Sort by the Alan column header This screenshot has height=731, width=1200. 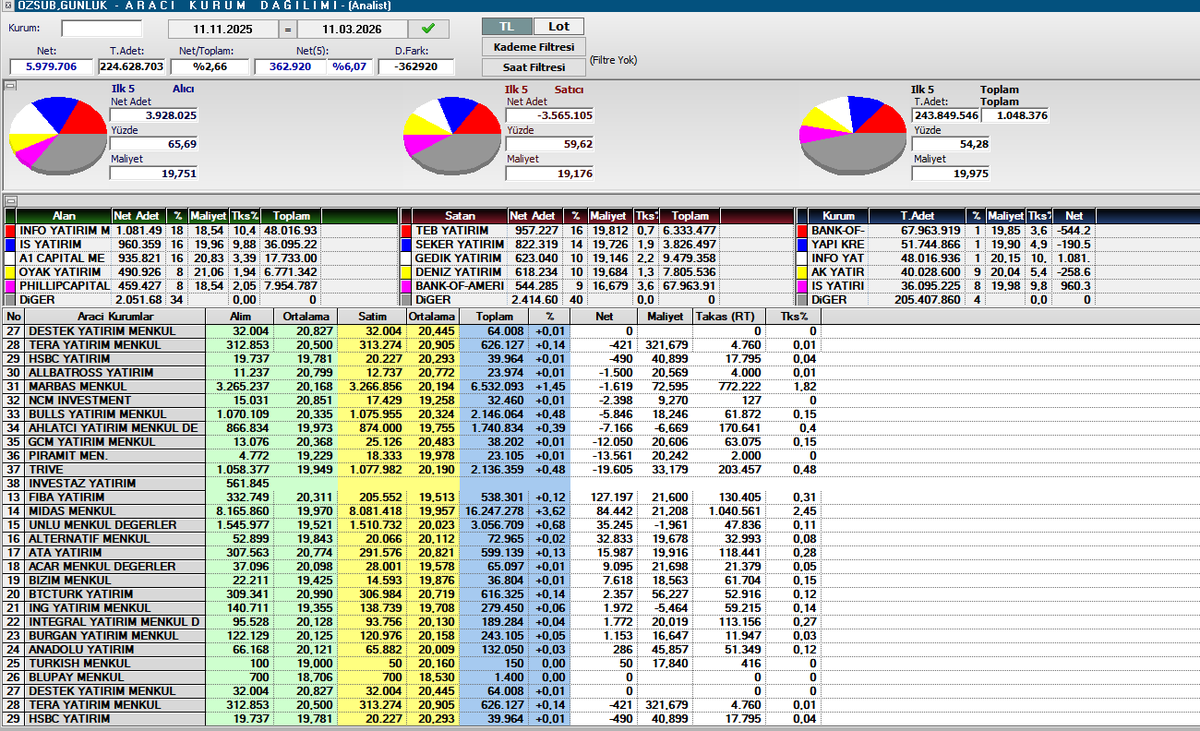(x=64, y=216)
